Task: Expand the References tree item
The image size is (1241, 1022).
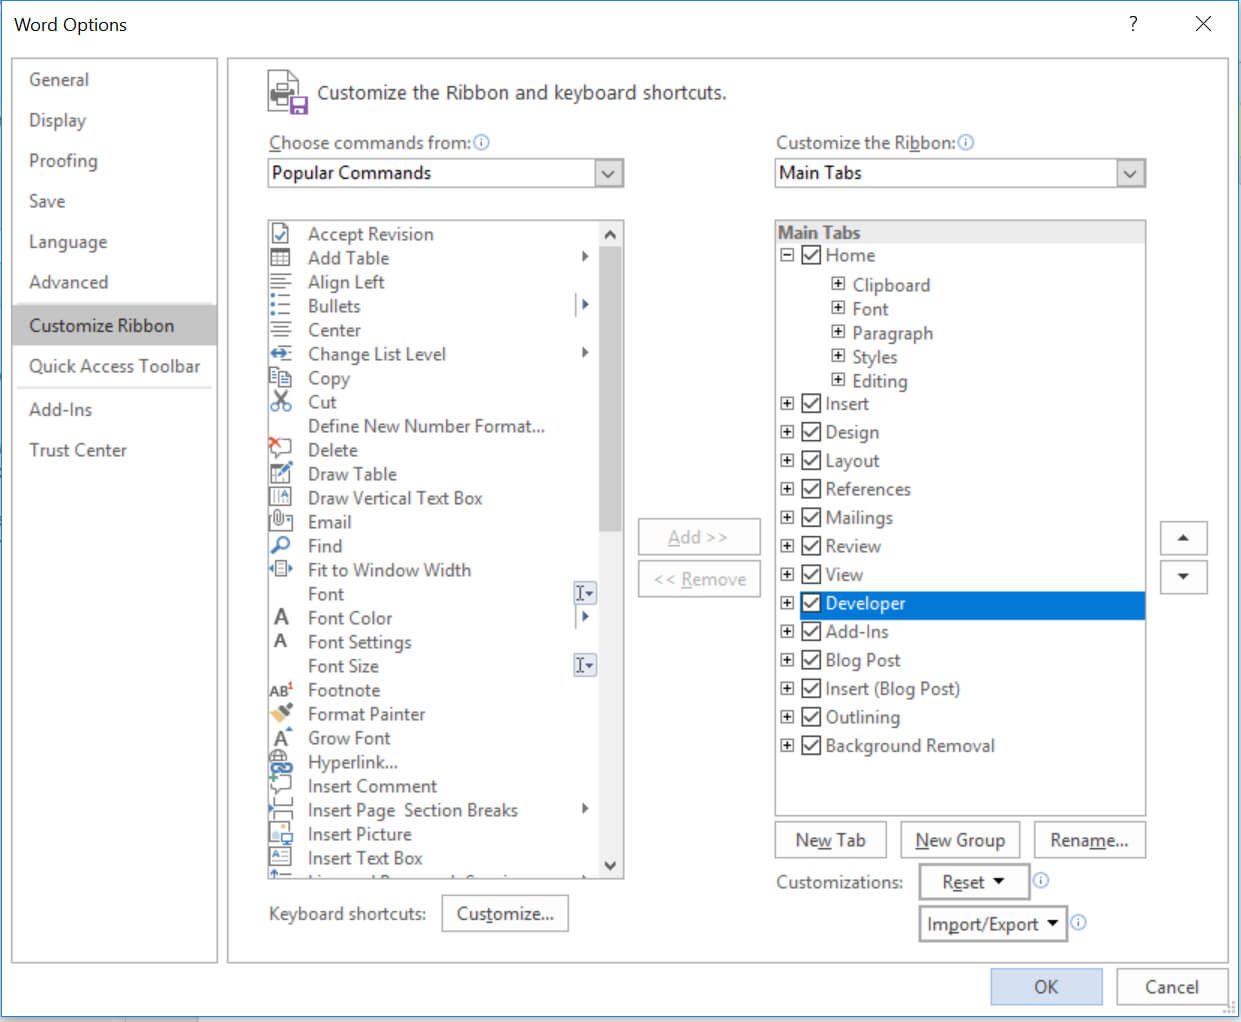Action: coord(787,489)
